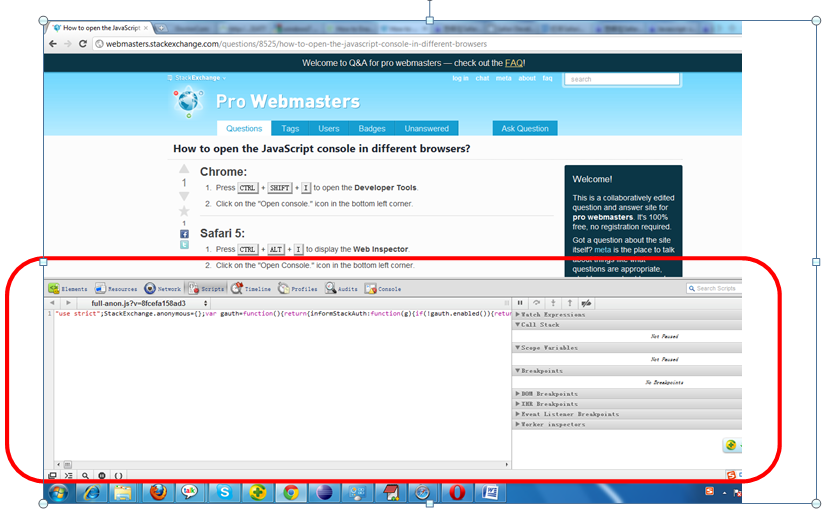Screen dimensions: 840x524
Task: Go to next script file arrow
Action: click(x=68, y=303)
